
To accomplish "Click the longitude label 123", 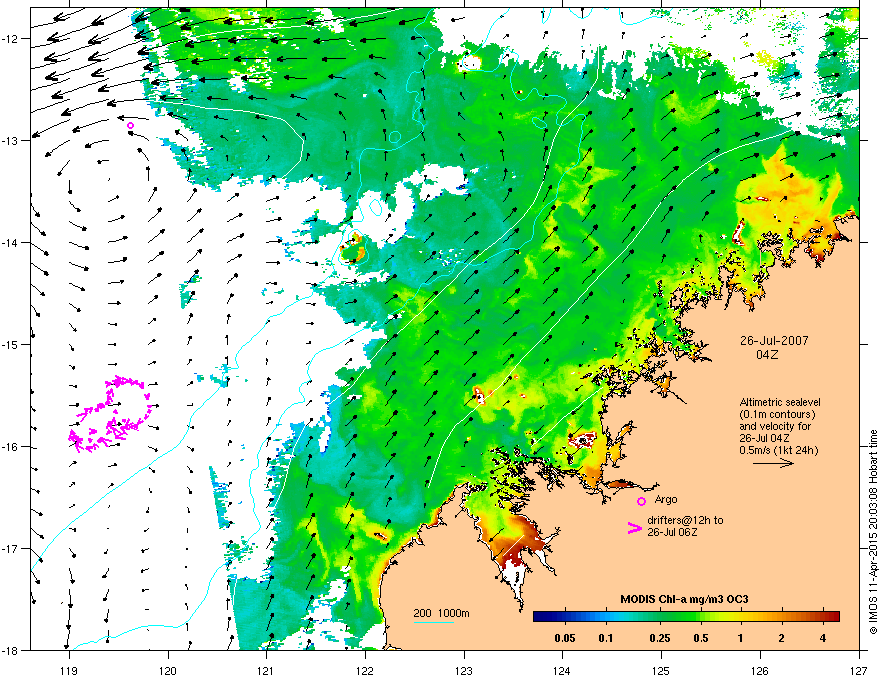I will [464, 671].
